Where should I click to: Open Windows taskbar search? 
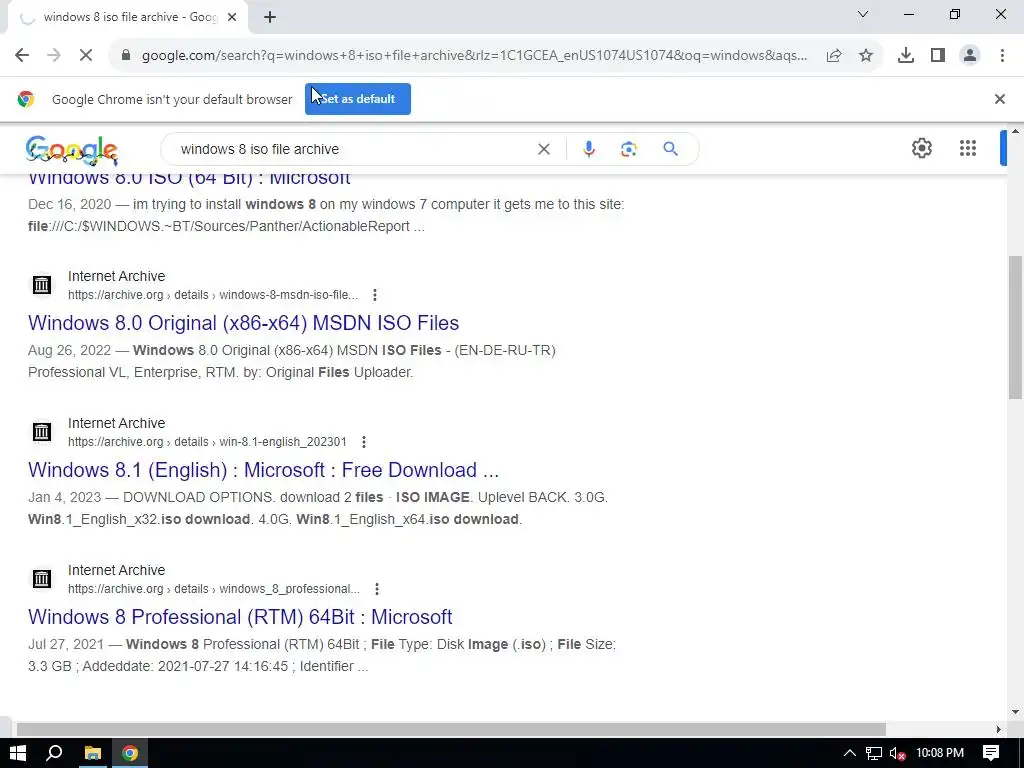click(x=54, y=753)
